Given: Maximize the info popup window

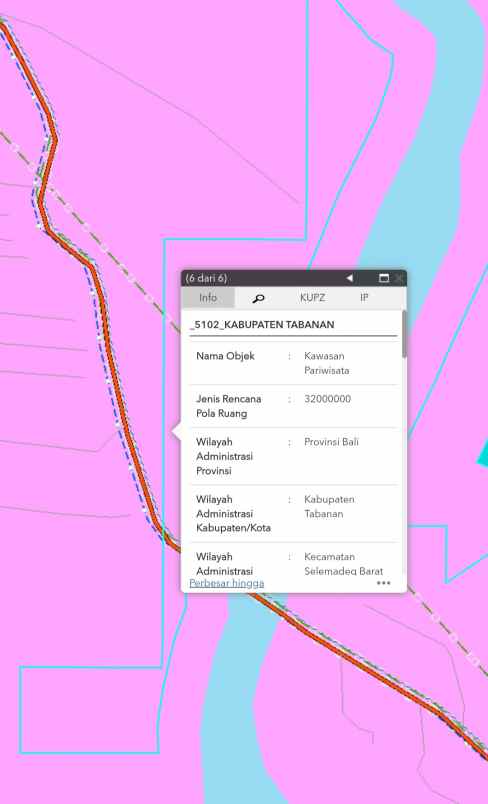Looking at the screenshot, I should [383, 278].
